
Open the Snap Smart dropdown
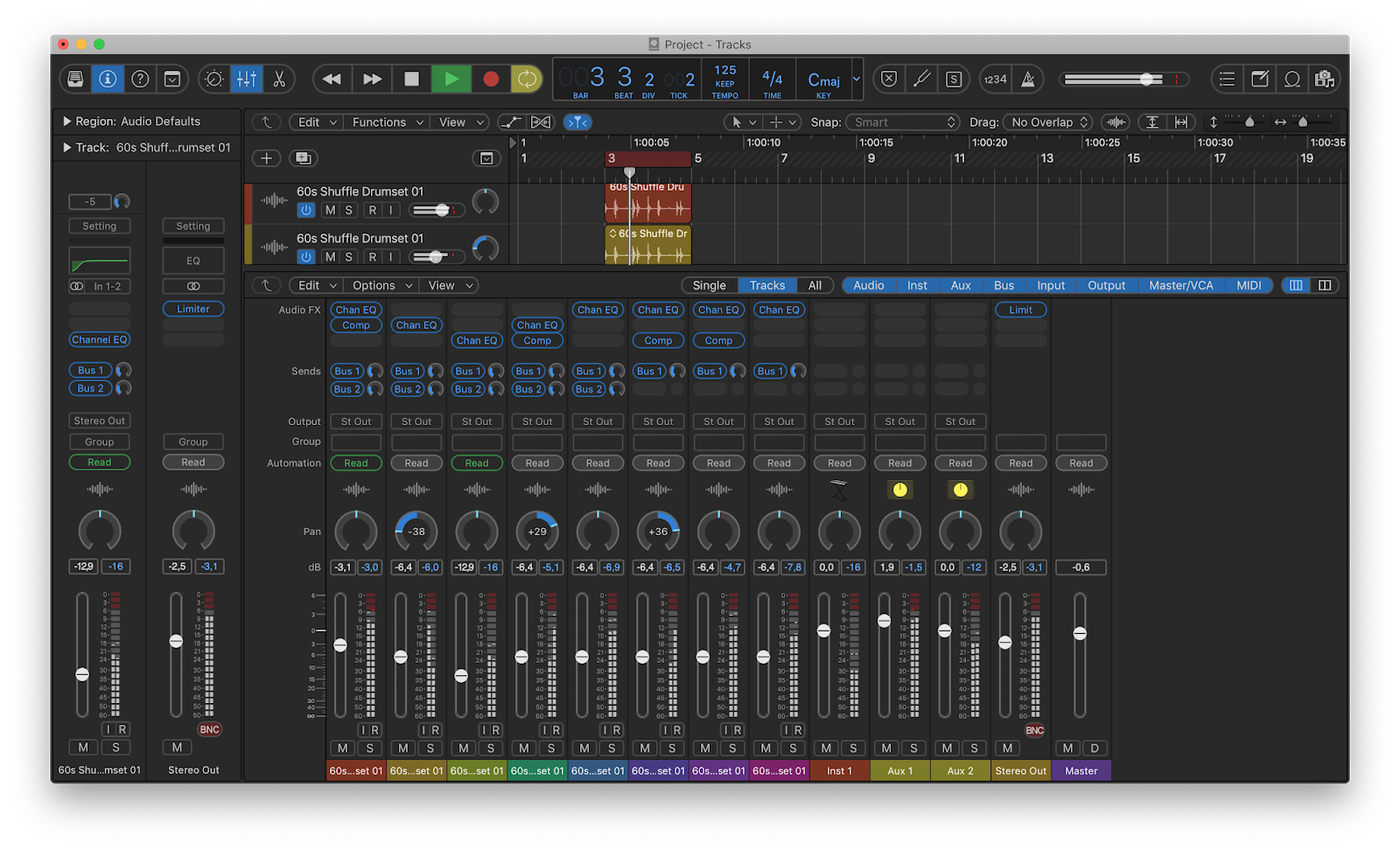coord(903,122)
